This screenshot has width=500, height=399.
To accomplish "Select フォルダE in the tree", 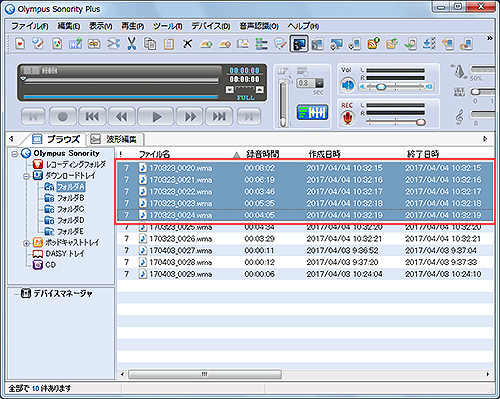I will pyautogui.click(x=71, y=231).
